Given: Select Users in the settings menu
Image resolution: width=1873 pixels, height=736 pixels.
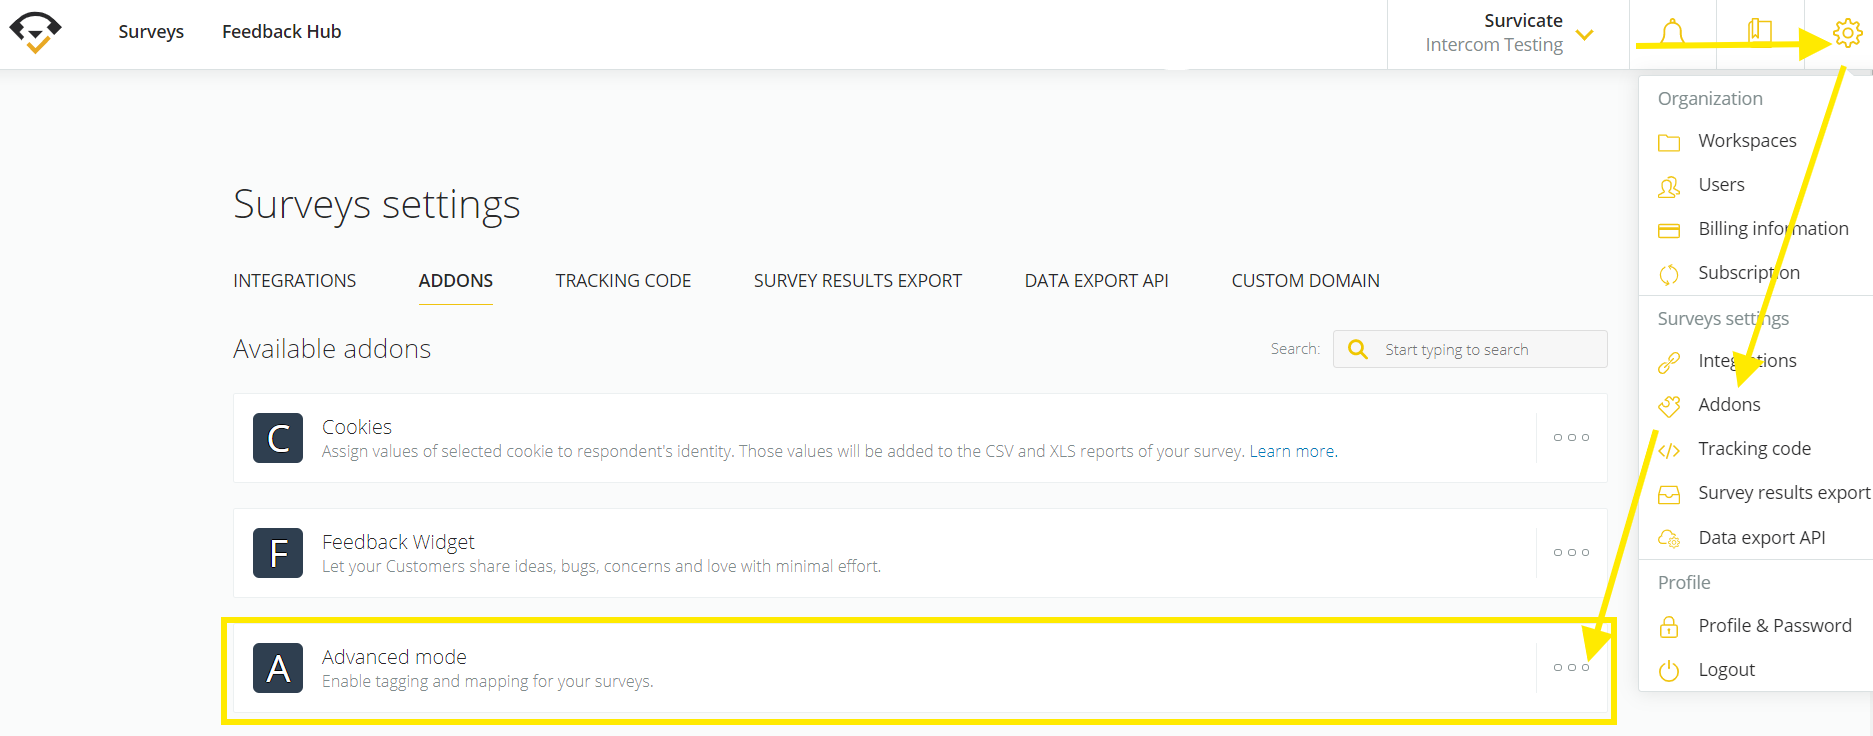Looking at the screenshot, I should click(1721, 185).
